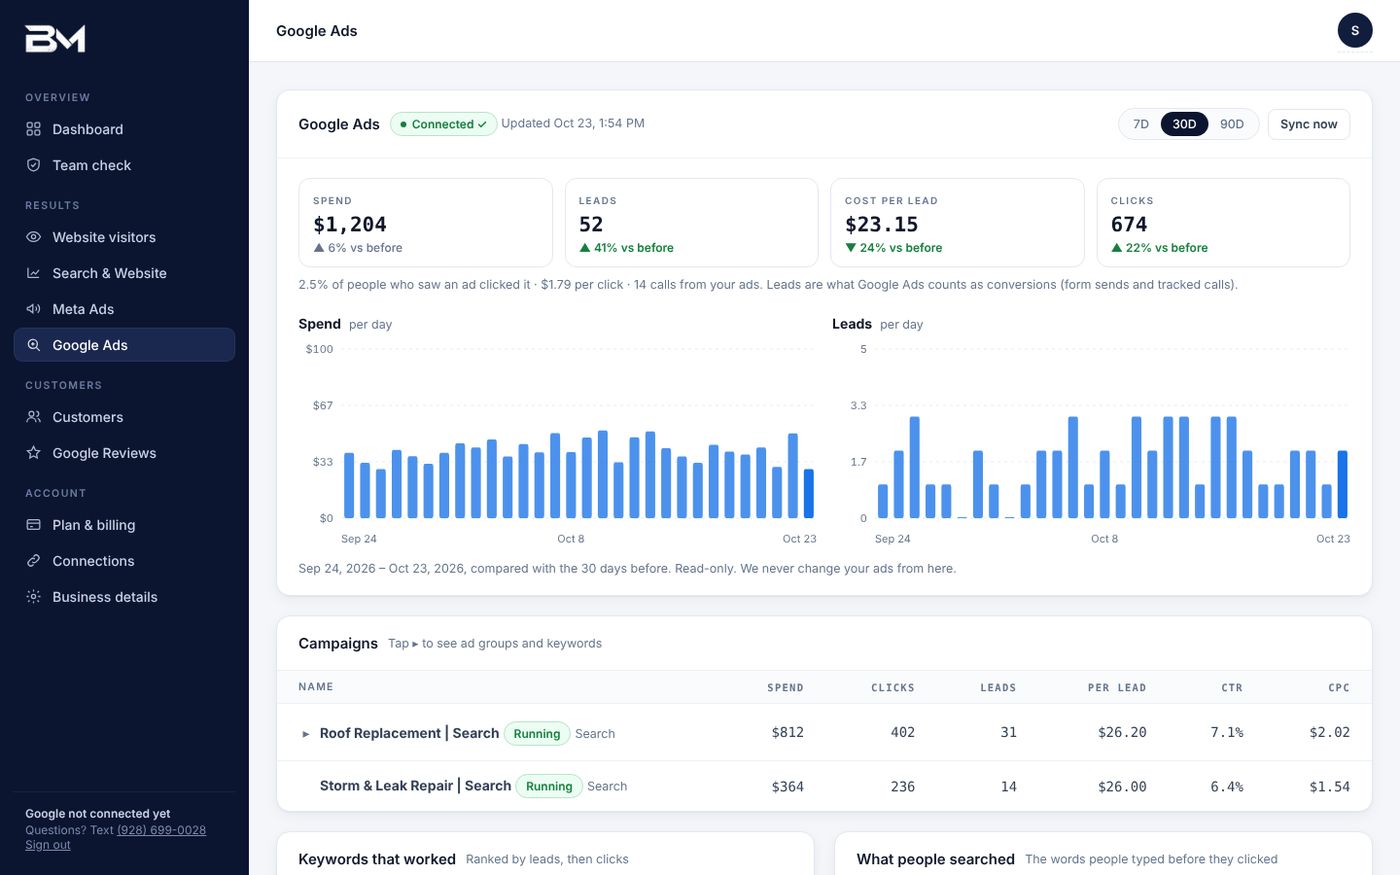Click the Oct 23 bar in Leads chart
Viewport: 1400px width, 875px height.
click(x=1342, y=484)
